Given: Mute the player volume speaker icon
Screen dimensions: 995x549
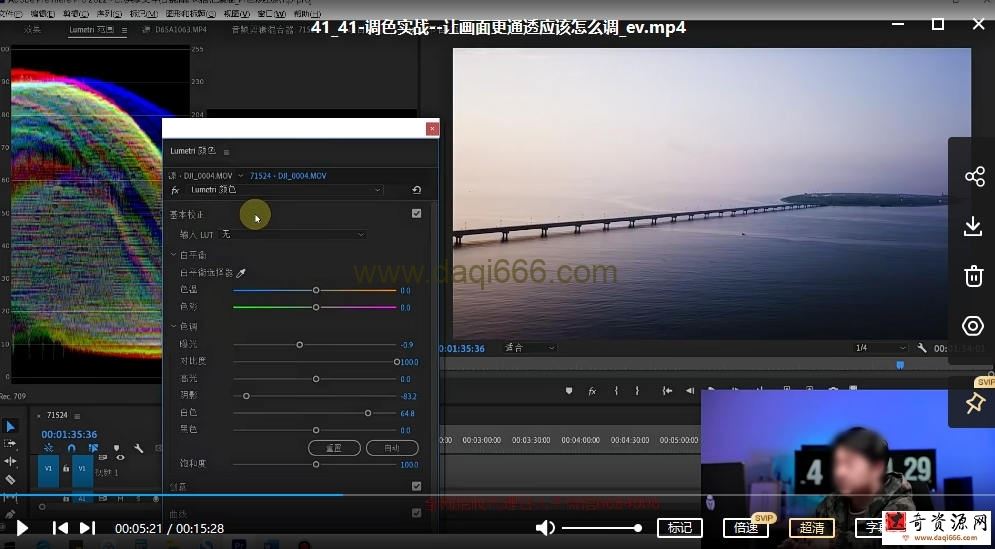Looking at the screenshot, I should coord(544,527).
